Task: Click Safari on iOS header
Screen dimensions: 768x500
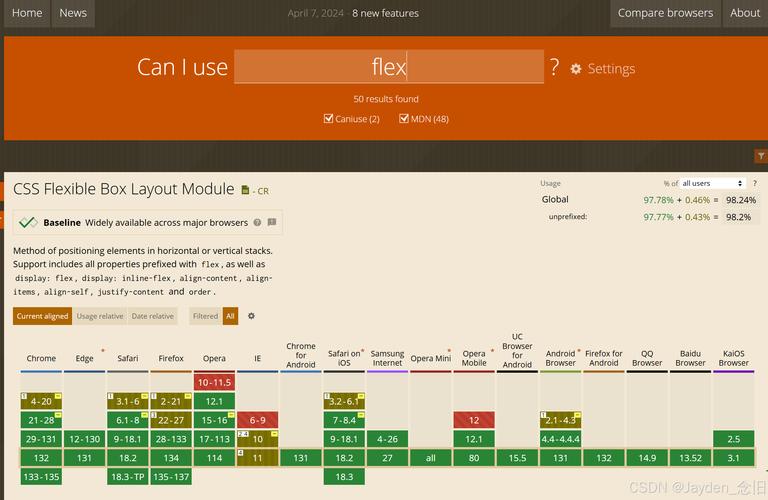Action: [x=344, y=358]
